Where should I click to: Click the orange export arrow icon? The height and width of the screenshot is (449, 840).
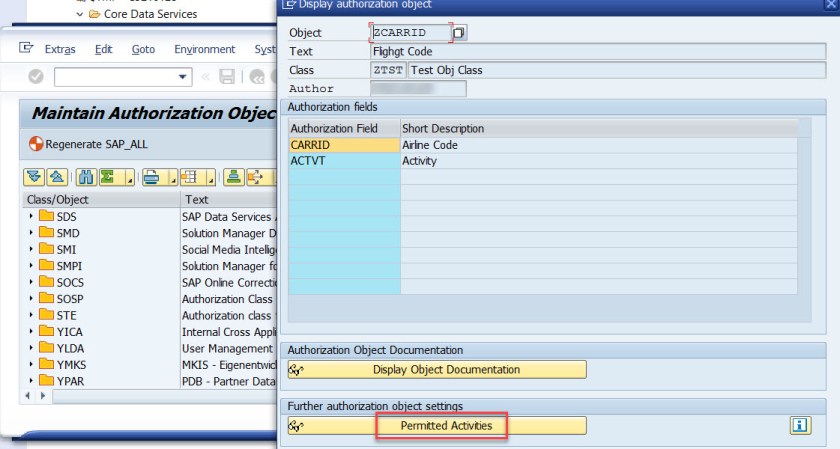pyautogui.click(x=255, y=177)
